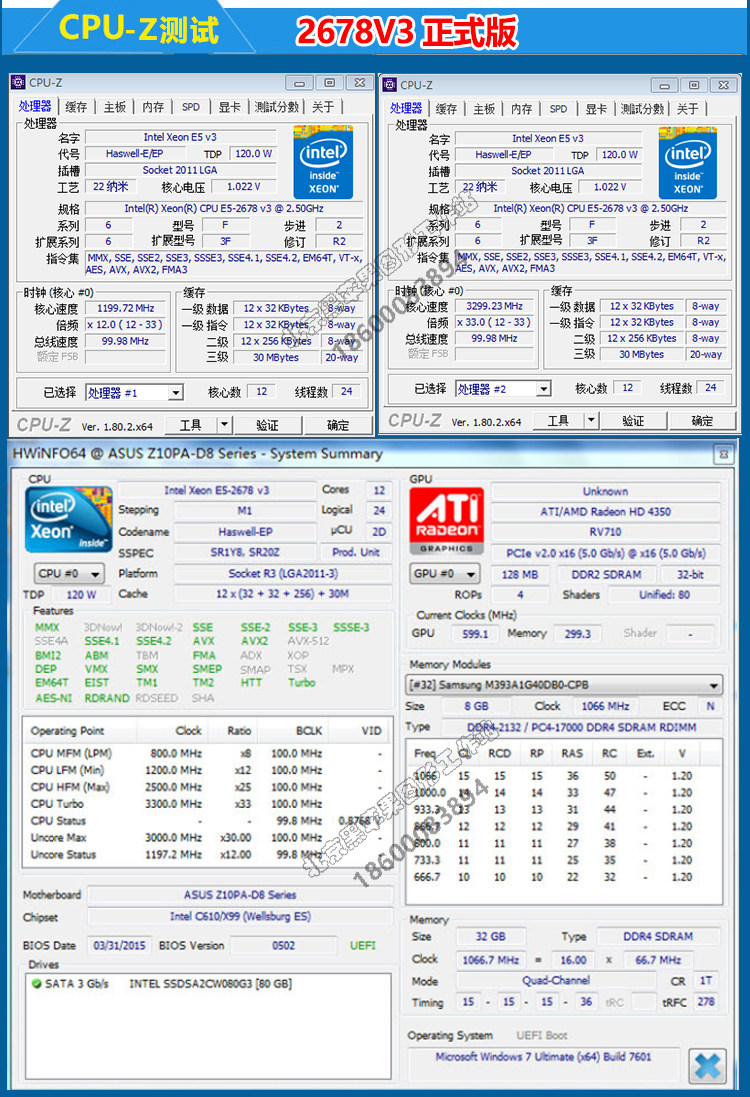Click the Uncore Max row in Operating Point table
750x1097 pixels.
pos(206,837)
